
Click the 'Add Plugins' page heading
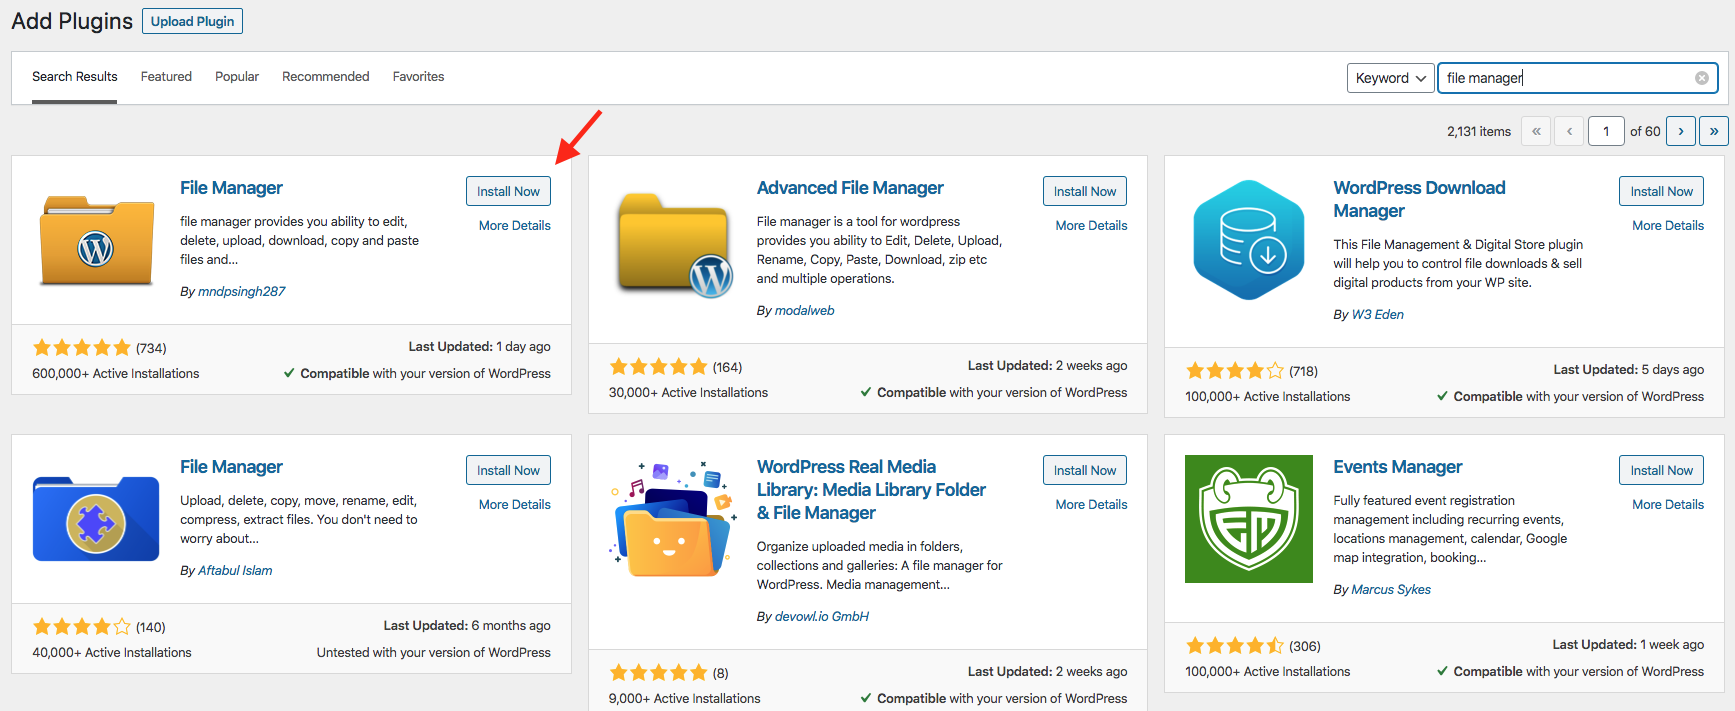(72, 21)
